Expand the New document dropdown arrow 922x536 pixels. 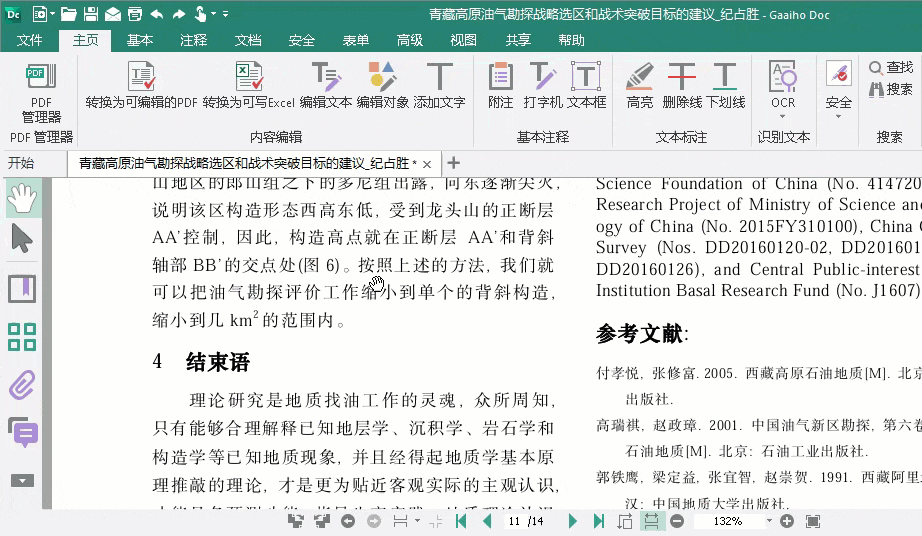[52, 14]
